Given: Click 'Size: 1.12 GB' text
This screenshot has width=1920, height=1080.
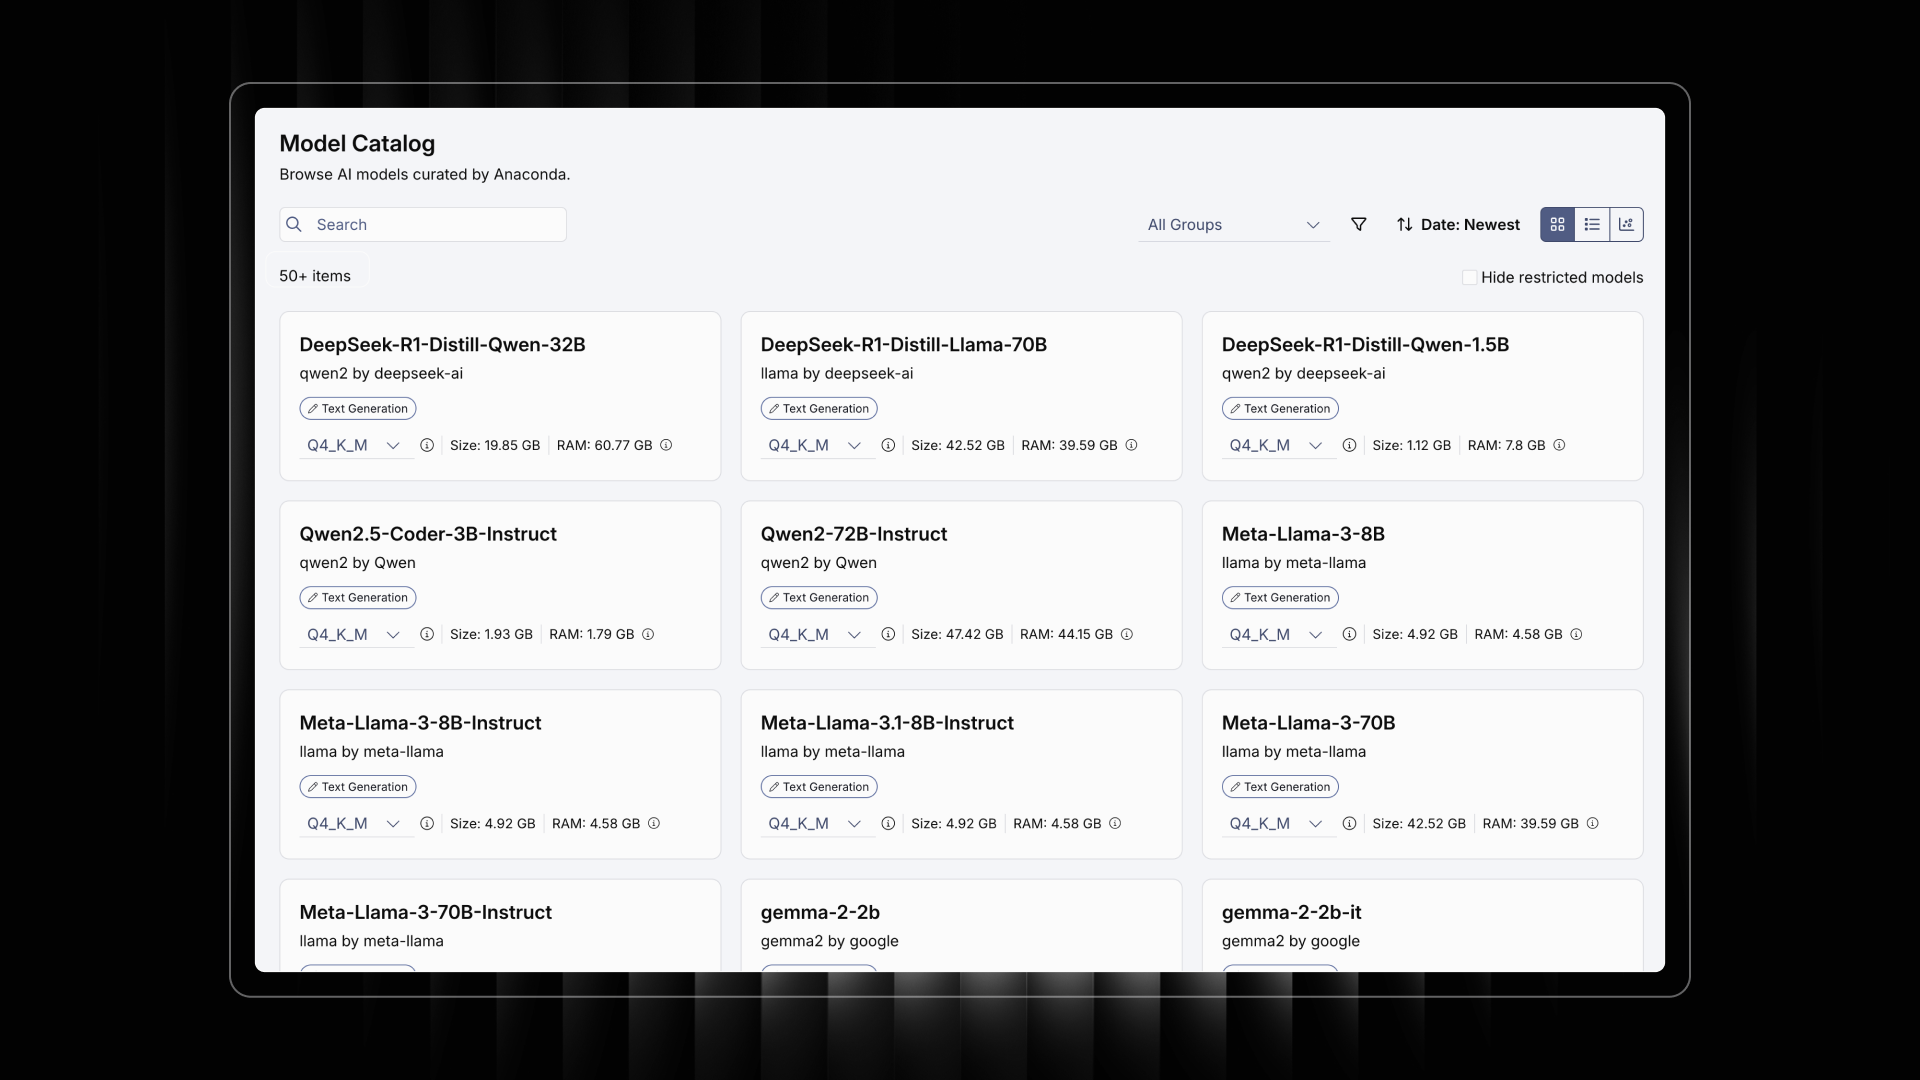Looking at the screenshot, I should click(1411, 445).
